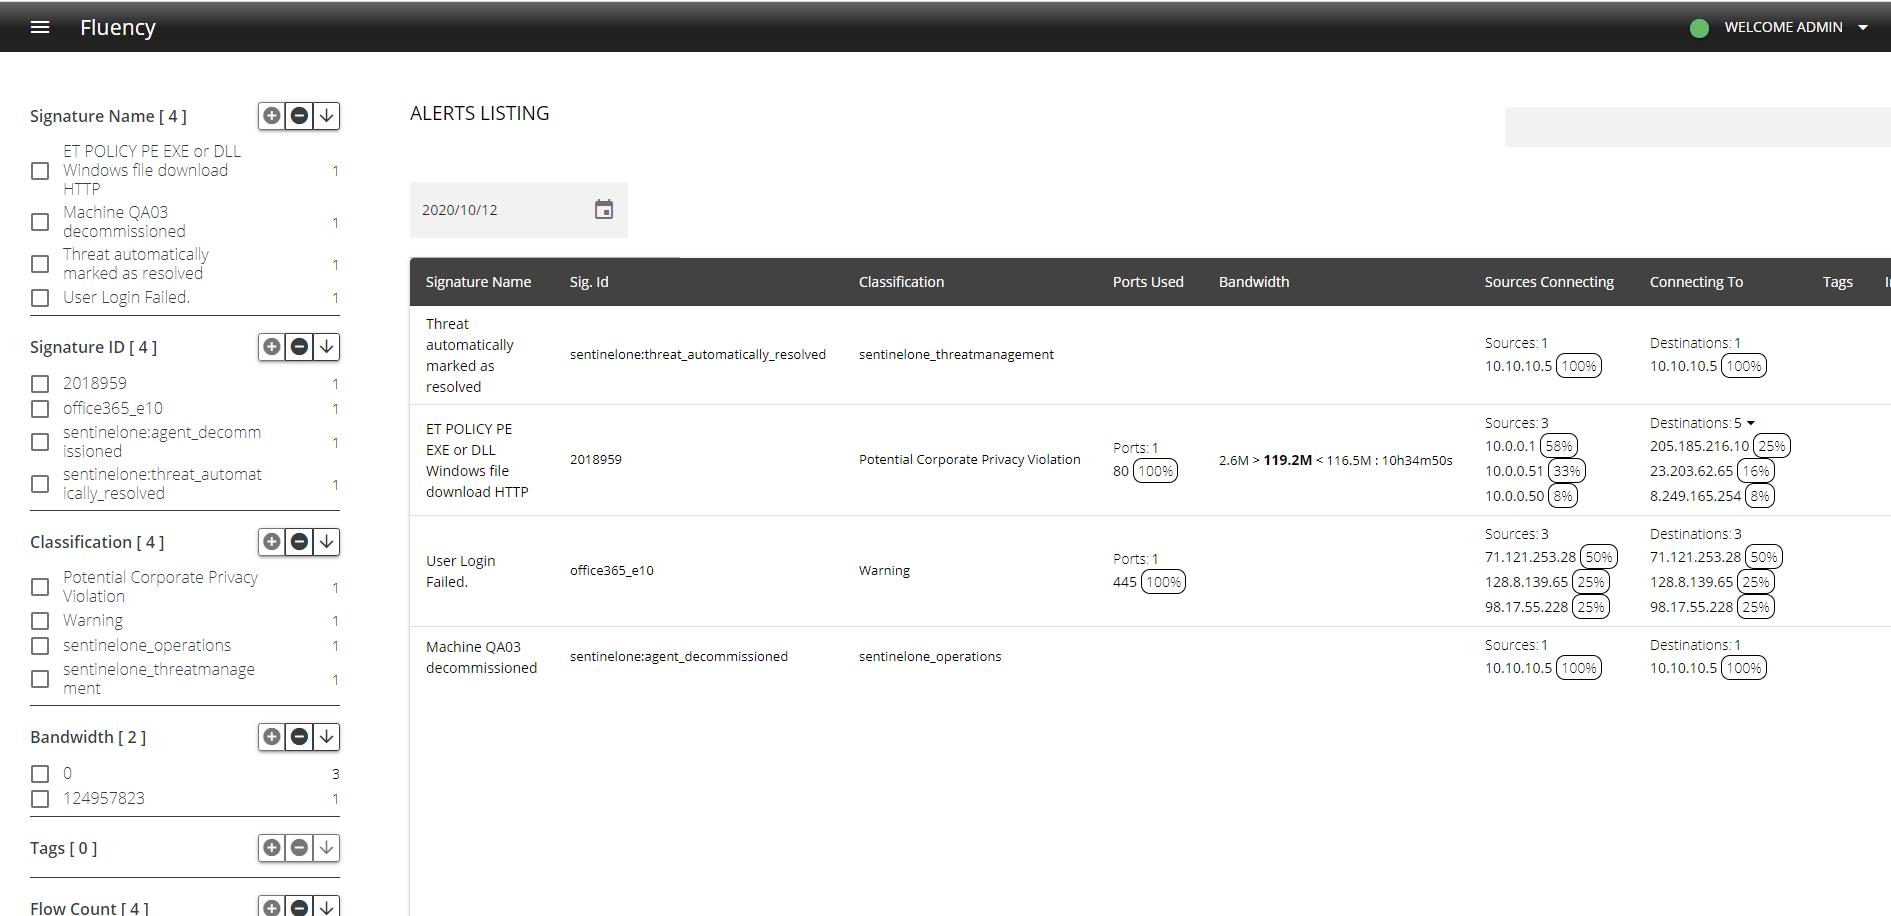Open the hamburger navigation menu
This screenshot has height=916, width=1891.
pyautogui.click(x=40, y=27)
